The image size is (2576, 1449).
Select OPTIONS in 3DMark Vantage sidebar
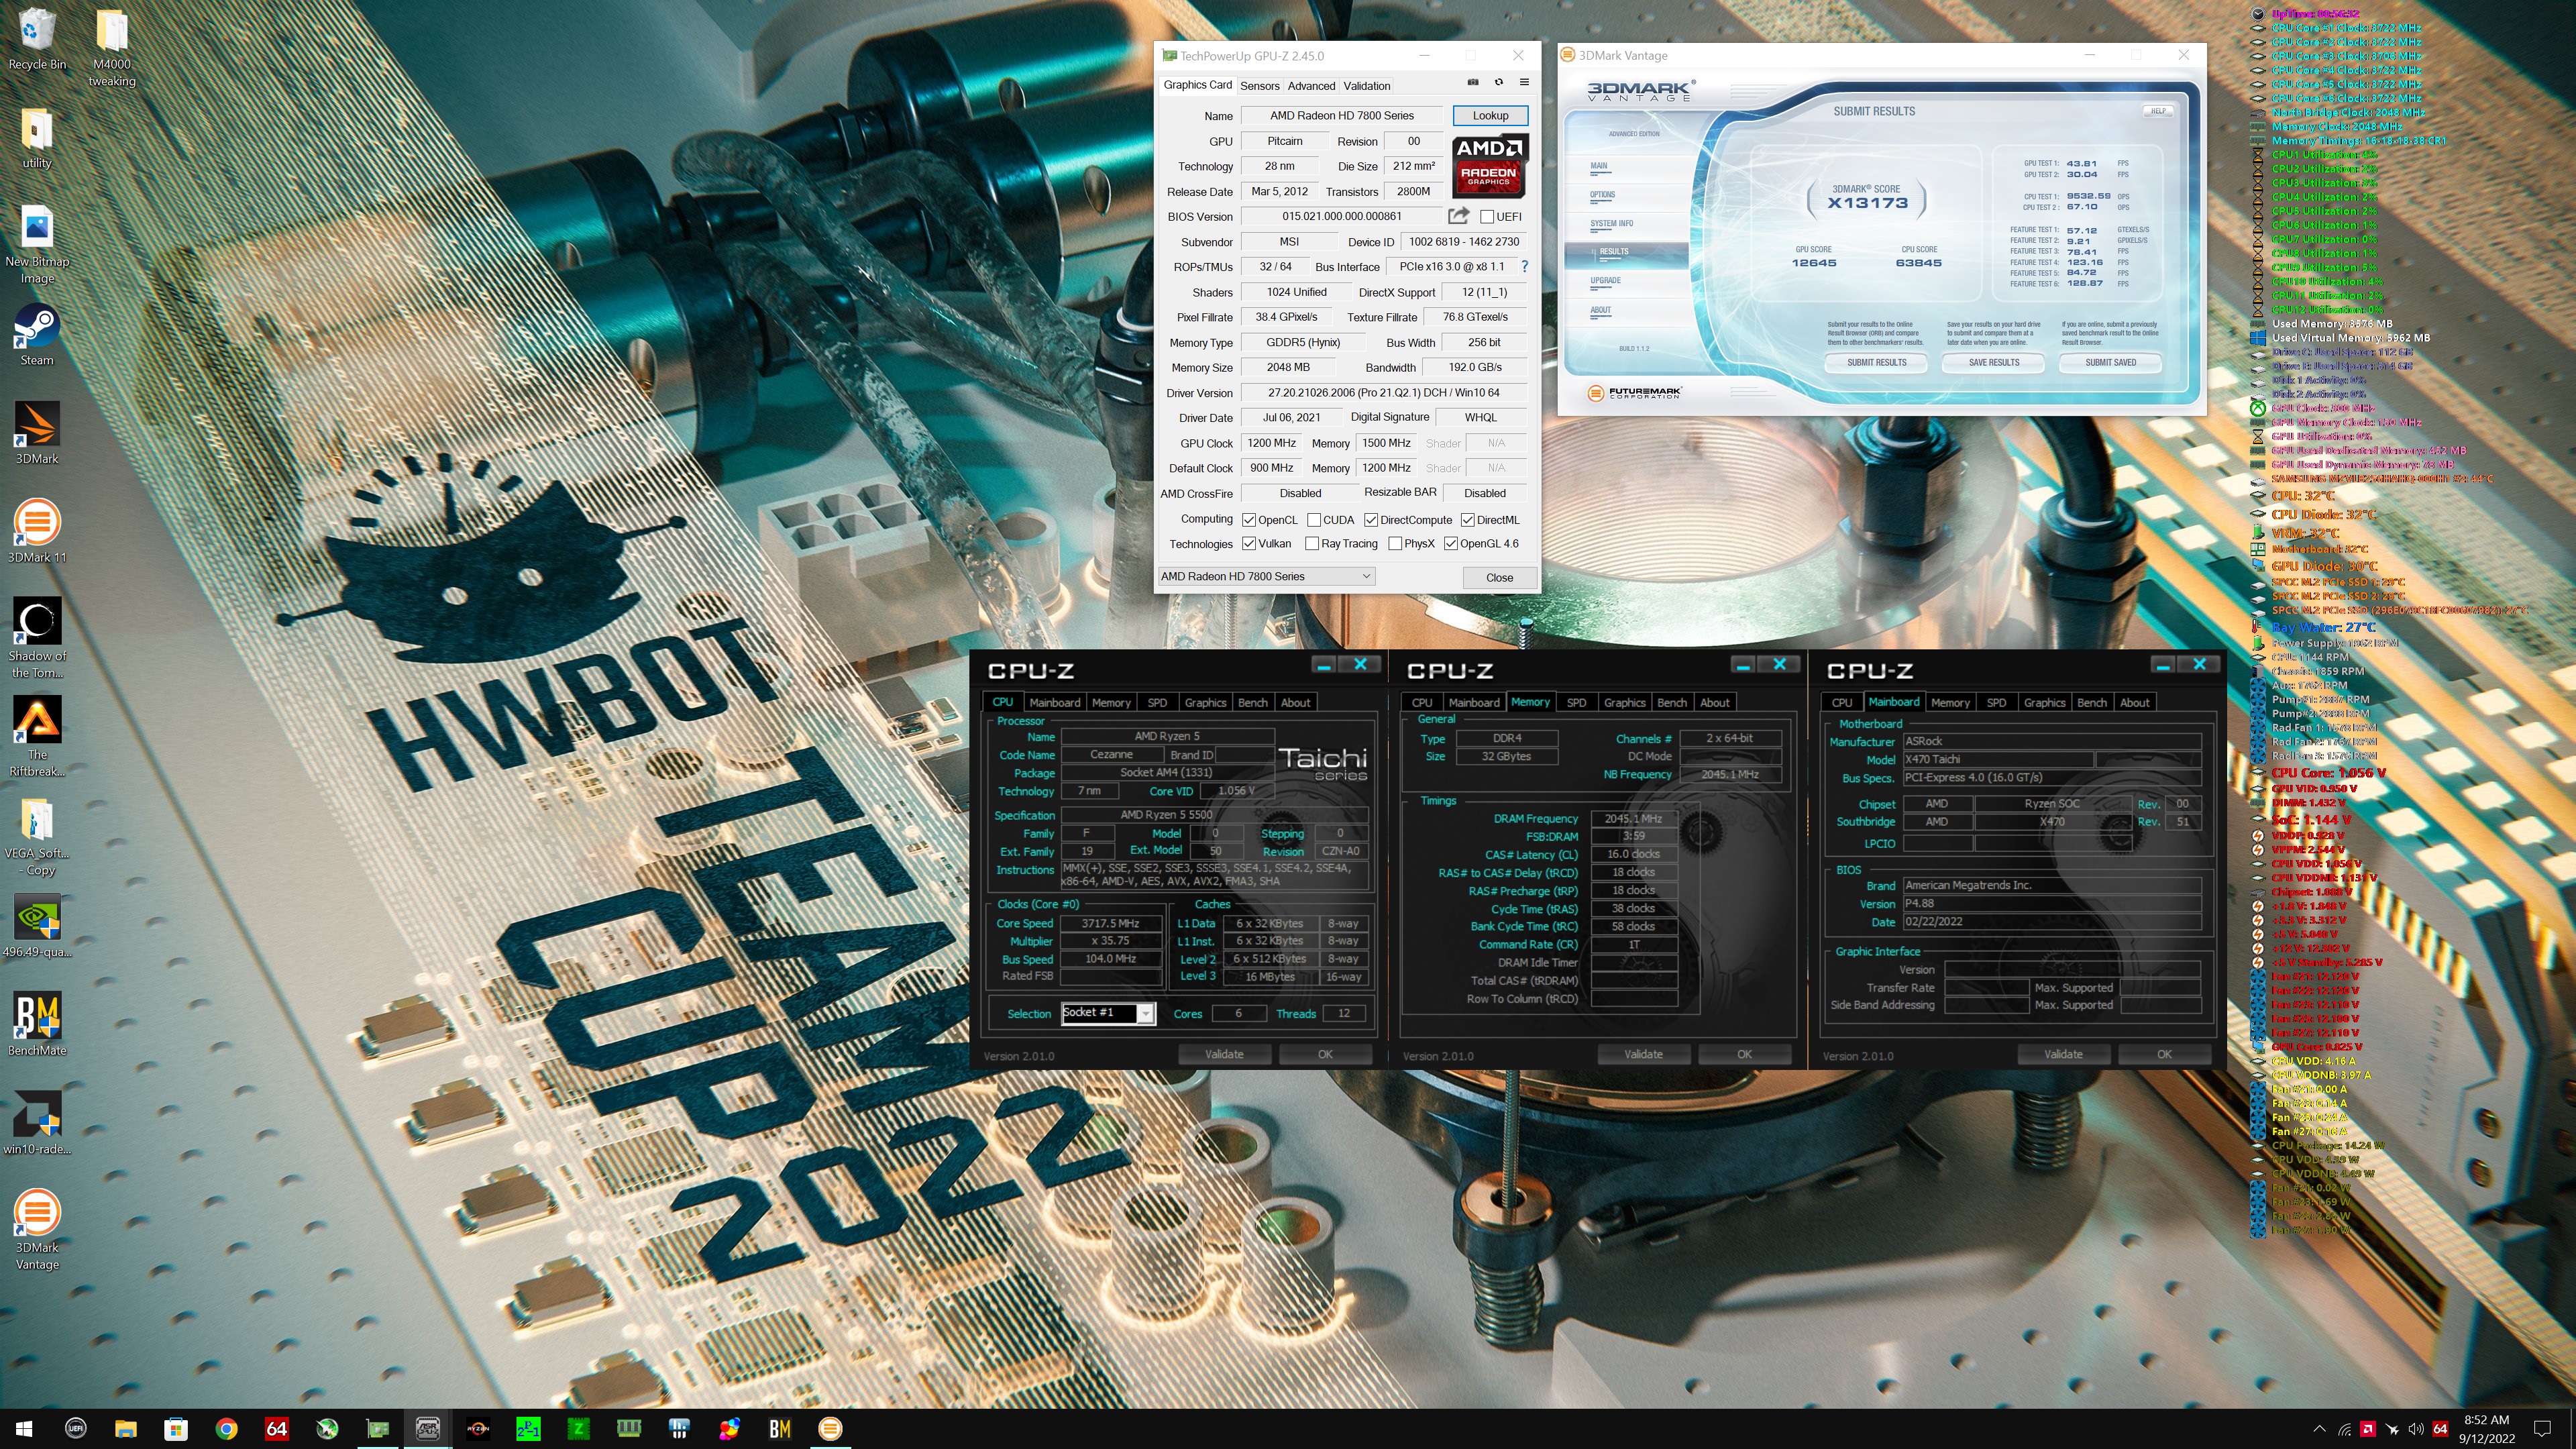[1602, 195]
